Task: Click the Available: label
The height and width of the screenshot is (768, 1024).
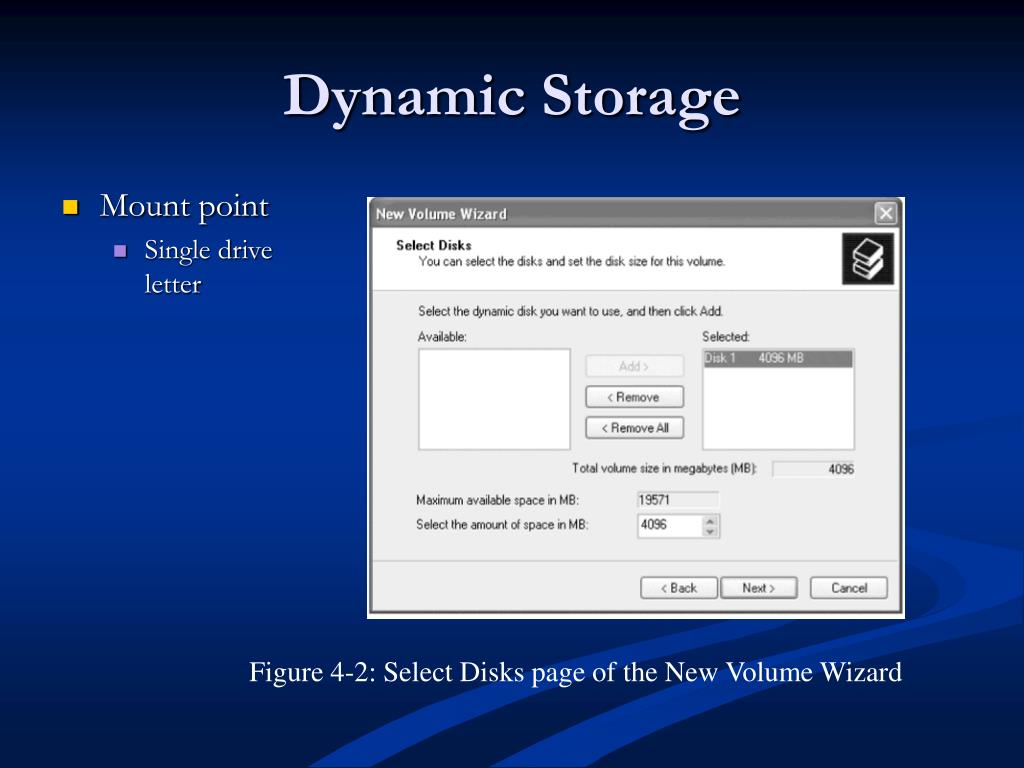Action: coord(442,337)
